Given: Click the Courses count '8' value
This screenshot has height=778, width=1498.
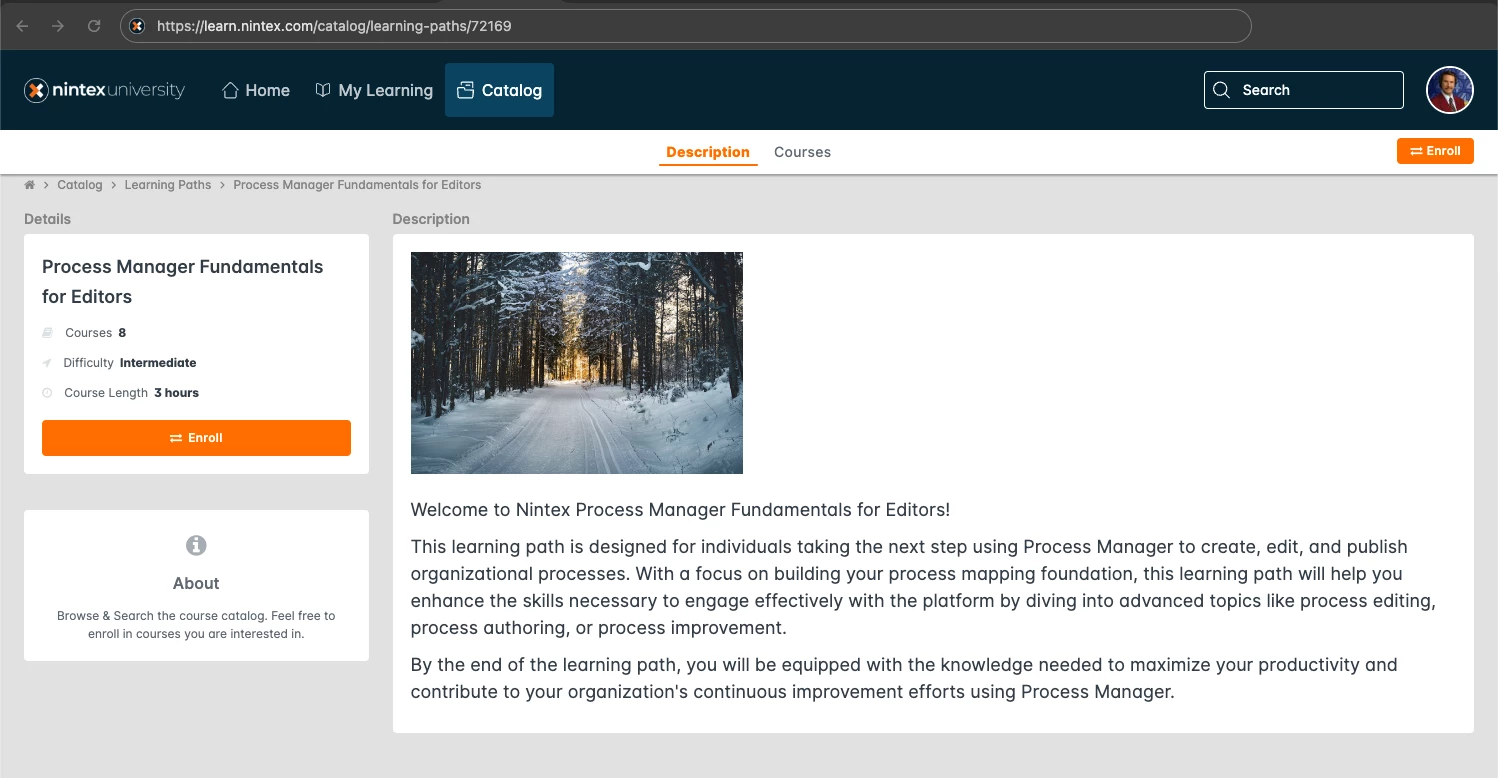Looking at the screenshot, I should pos(122,333).
